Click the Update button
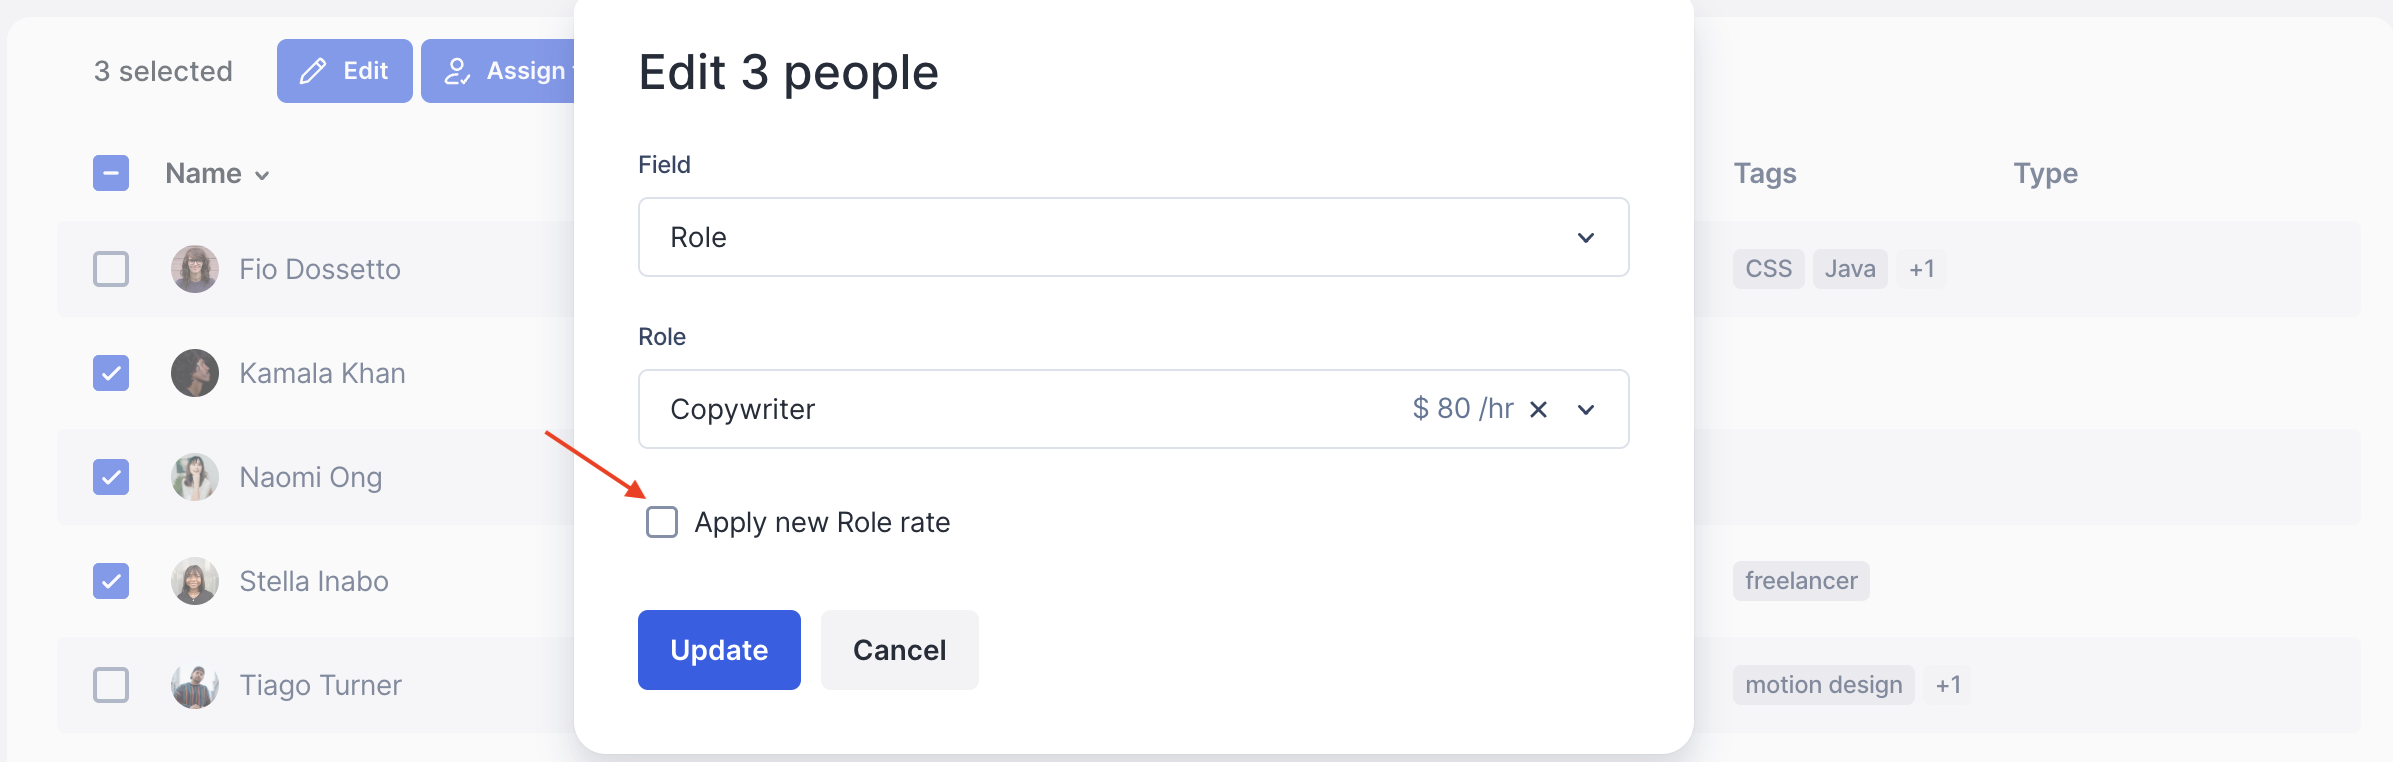The height and width of the screenshot is (762, 2393). [719, 650]
